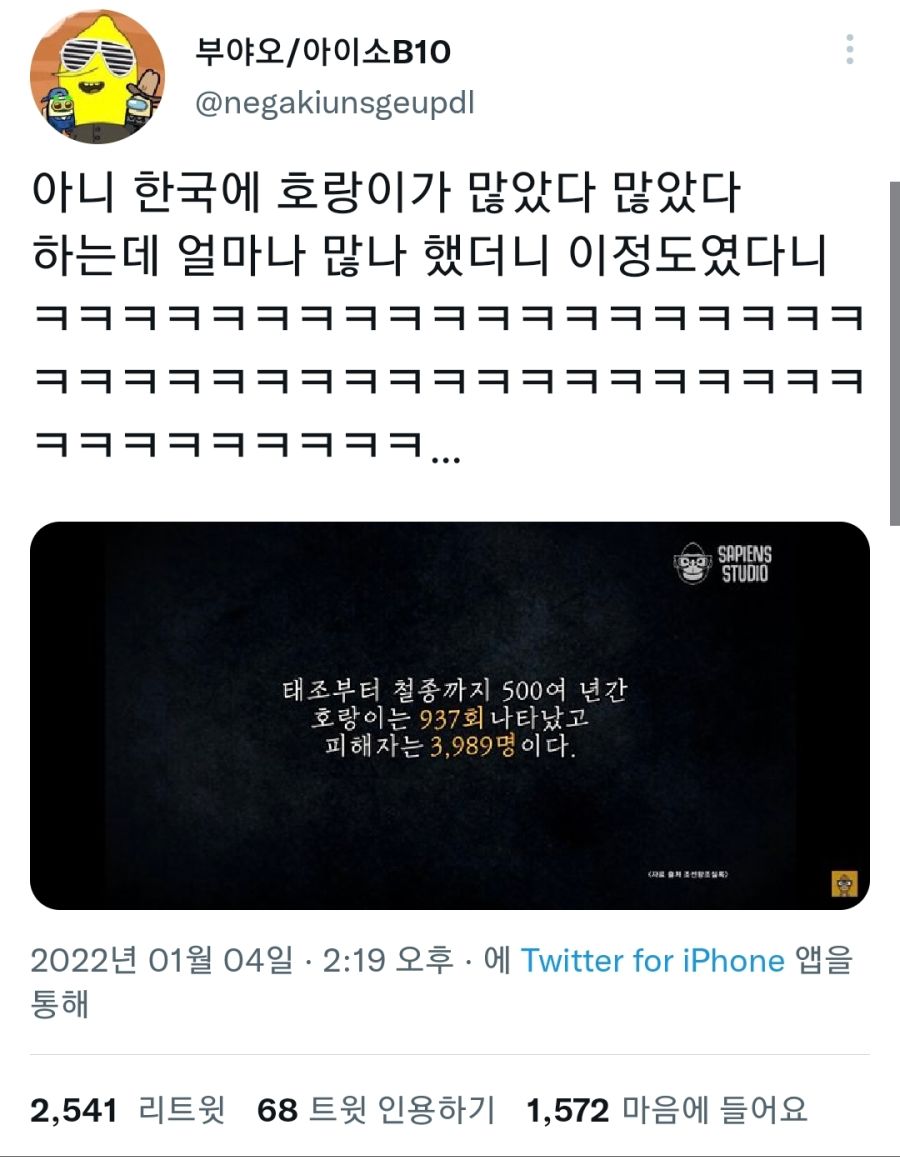Open the embedded tiger statistics image

pyautogui.click(x=449, y=716)
